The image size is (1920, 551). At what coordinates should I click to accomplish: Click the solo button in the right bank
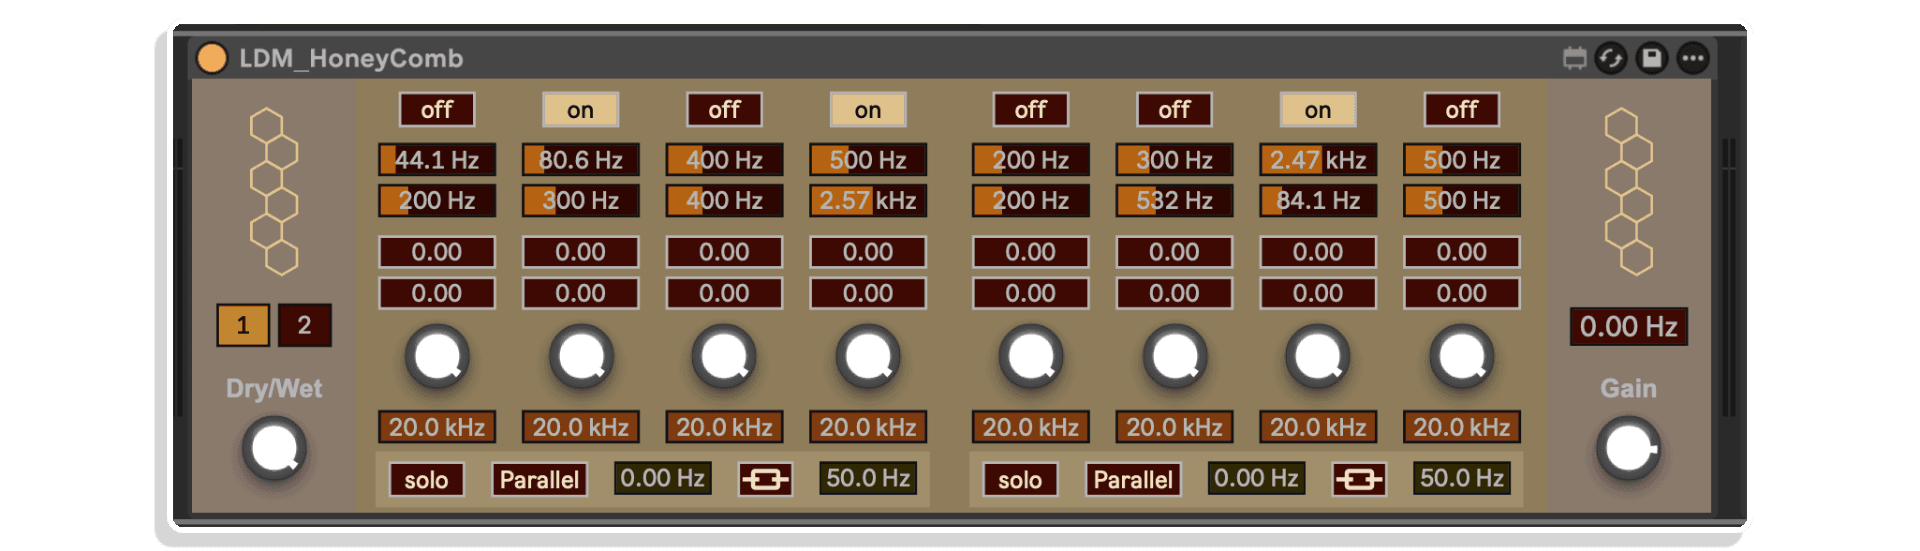click(x=1020, y=480)
